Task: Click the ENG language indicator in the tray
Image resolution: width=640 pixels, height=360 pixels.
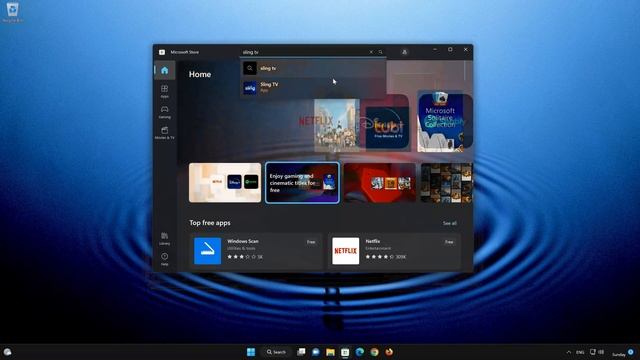Action: (x=580, y=352)
